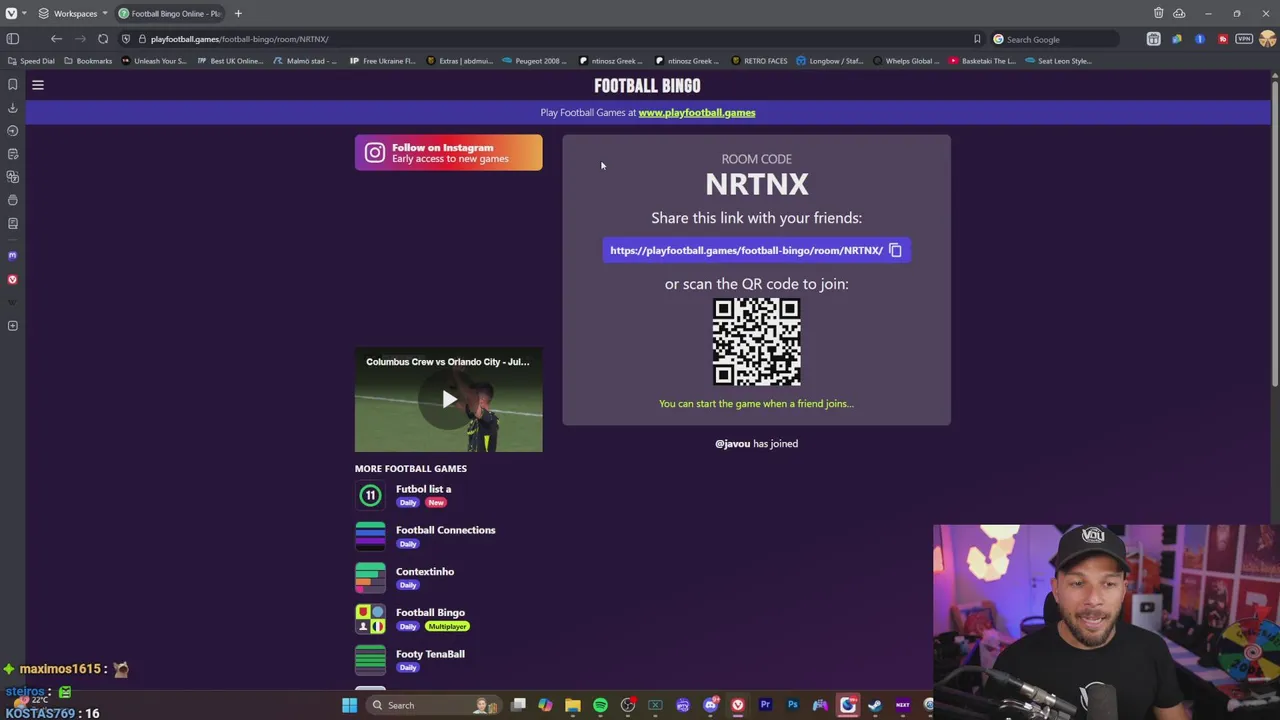Open Steam from the taskbar
The width and height of the screenshot is (1280, 720).
click(x=875, y=705)
